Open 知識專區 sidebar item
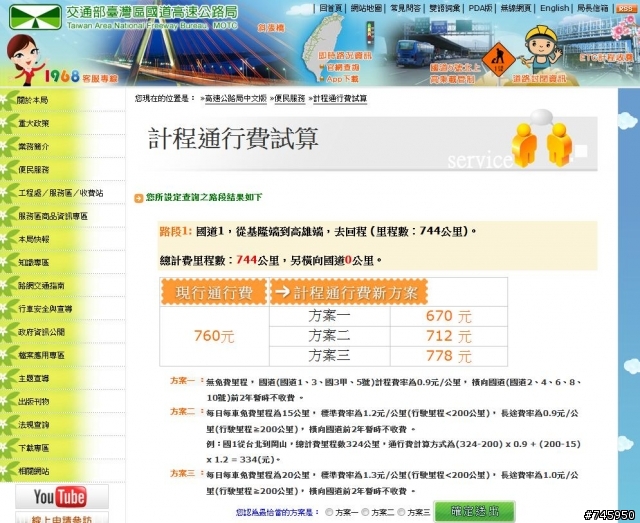The width and height of the screenshot is (640, 523). (x=33, y=263)
